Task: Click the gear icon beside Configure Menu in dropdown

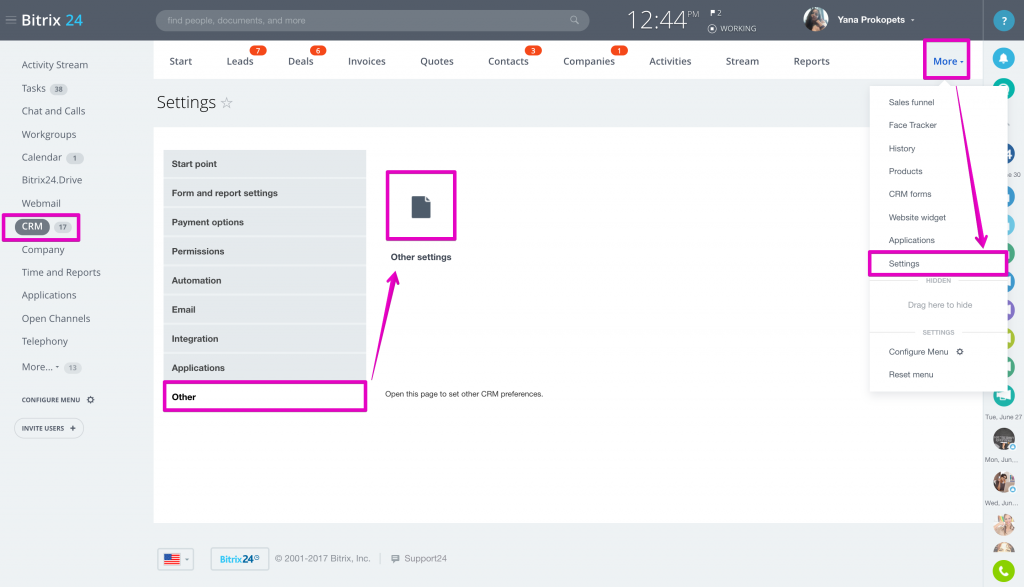Action: tap(960, 351)
